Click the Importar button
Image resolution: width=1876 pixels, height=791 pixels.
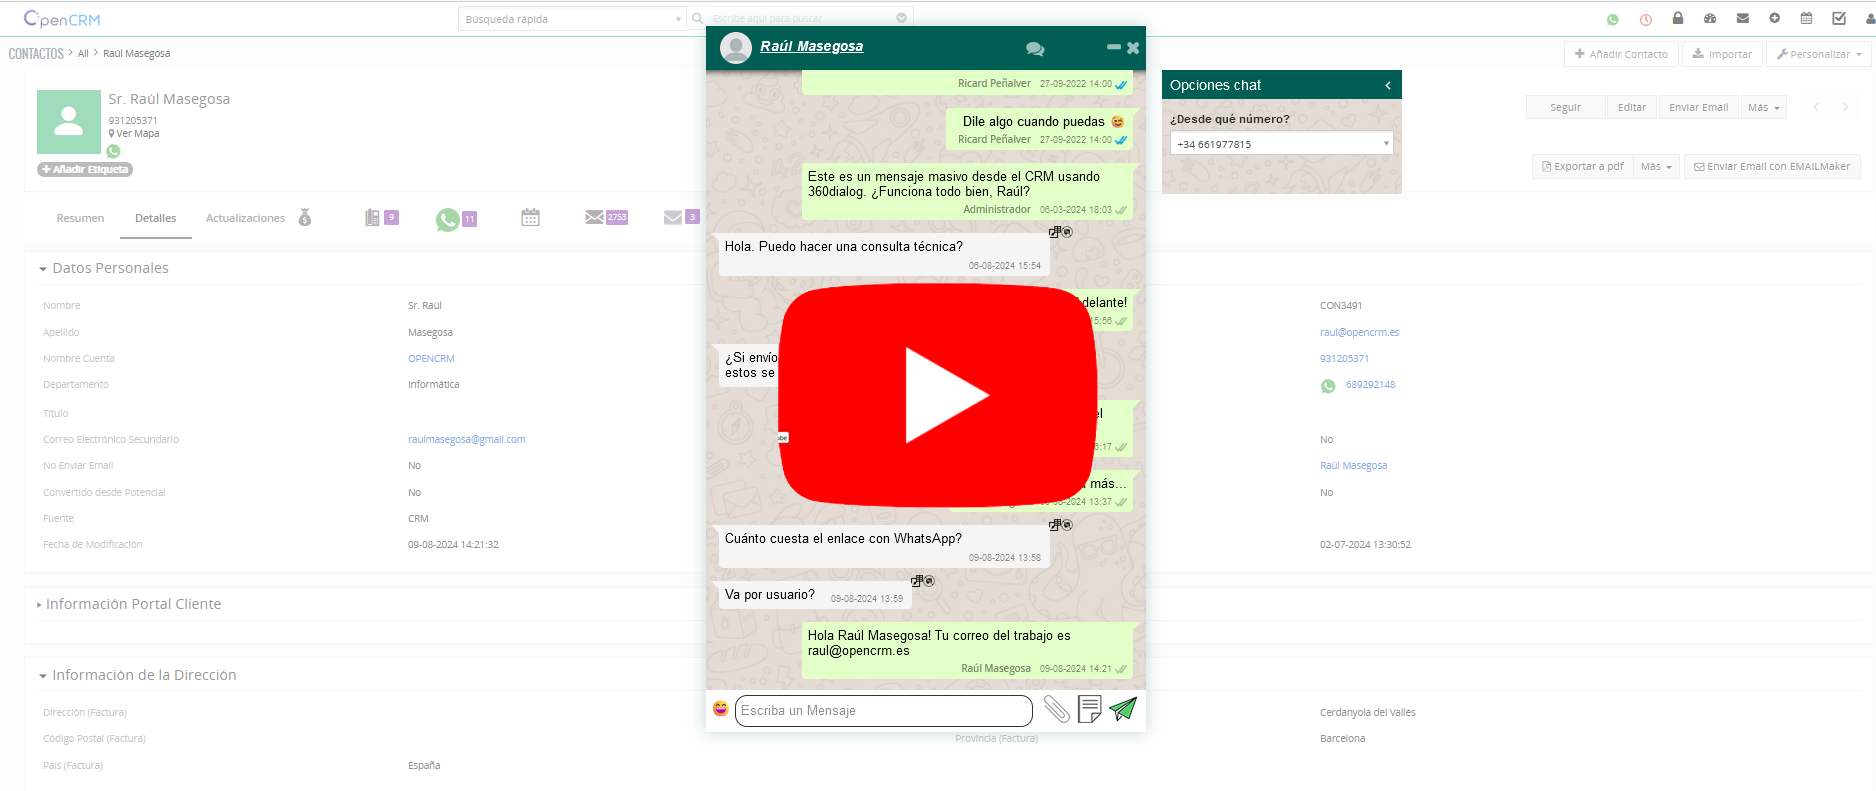(x=1722, y=54)
